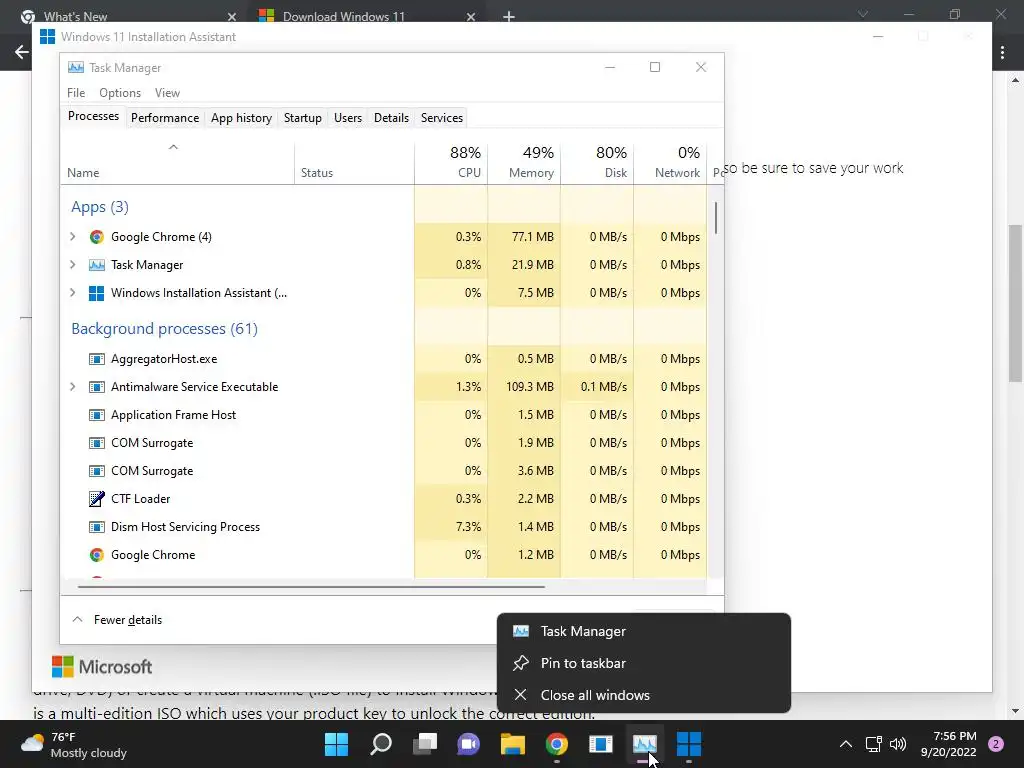Select the 109.3 MB memory cell
The image size is (1024, 768).
pyautogui.click(x=524, y=387)
